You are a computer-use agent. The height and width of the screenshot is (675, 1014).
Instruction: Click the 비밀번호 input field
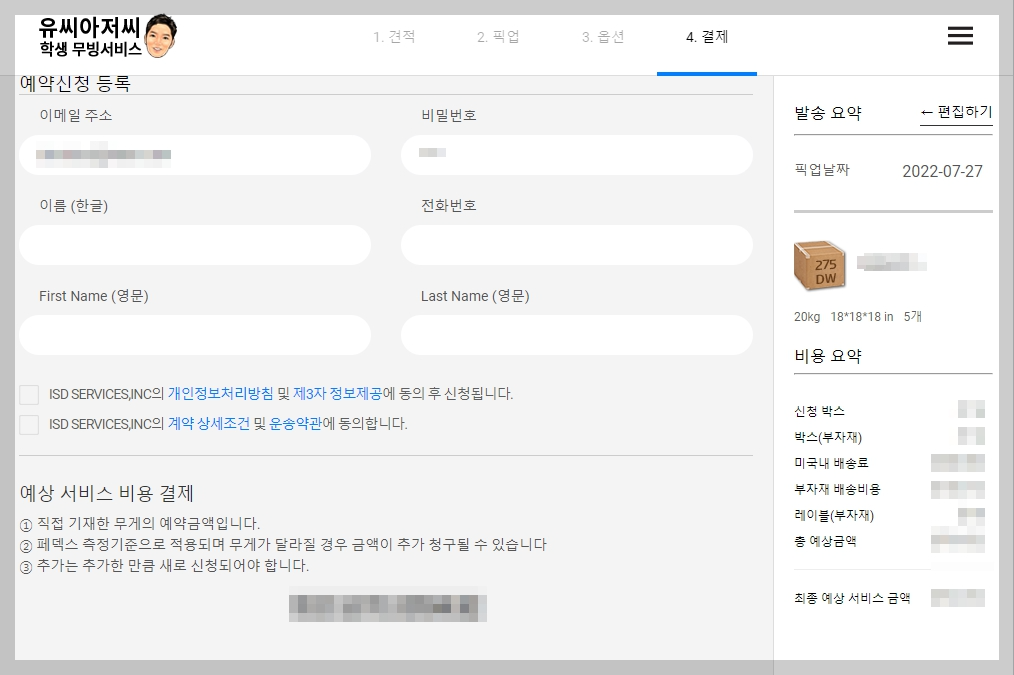[576, 155]
